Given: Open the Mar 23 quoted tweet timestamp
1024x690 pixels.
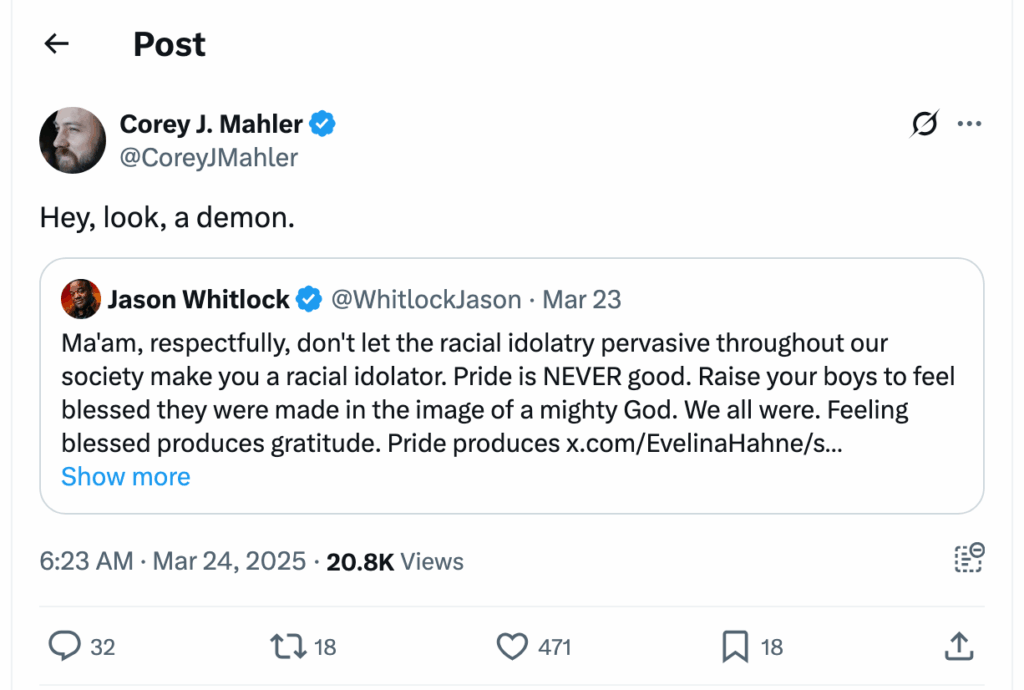Looking at the screenshot, I should point(581,299).
